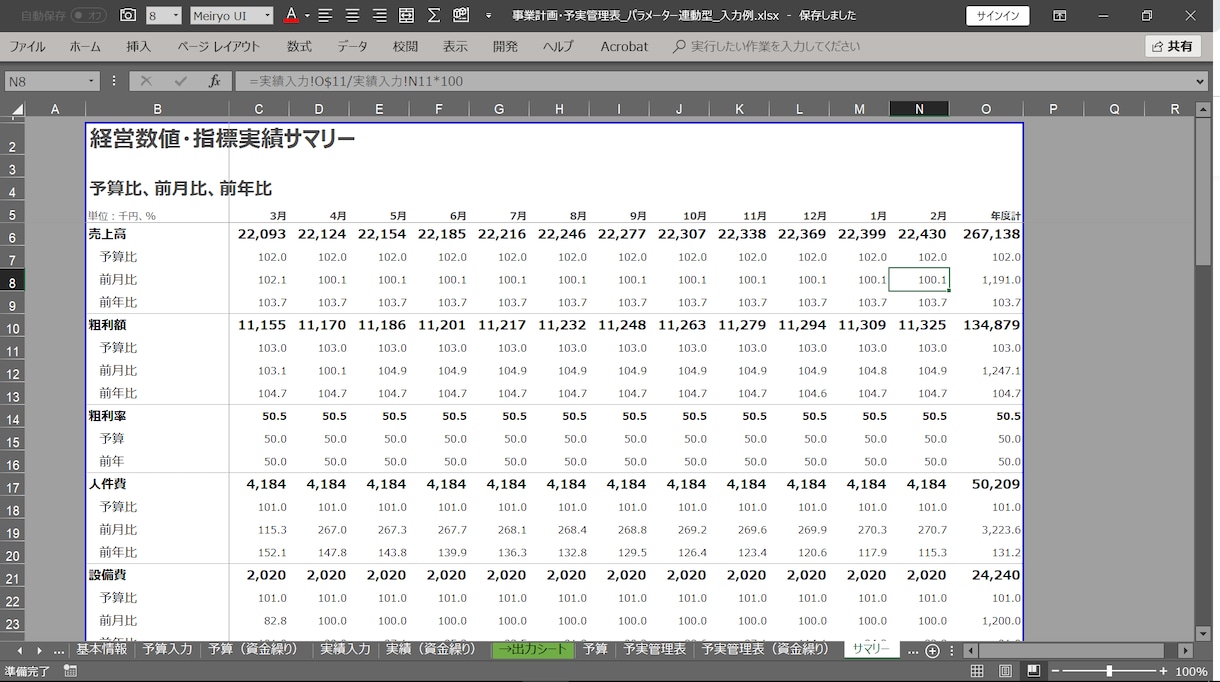Switch to the 実績入力 sheet tab

pos(345,649)
